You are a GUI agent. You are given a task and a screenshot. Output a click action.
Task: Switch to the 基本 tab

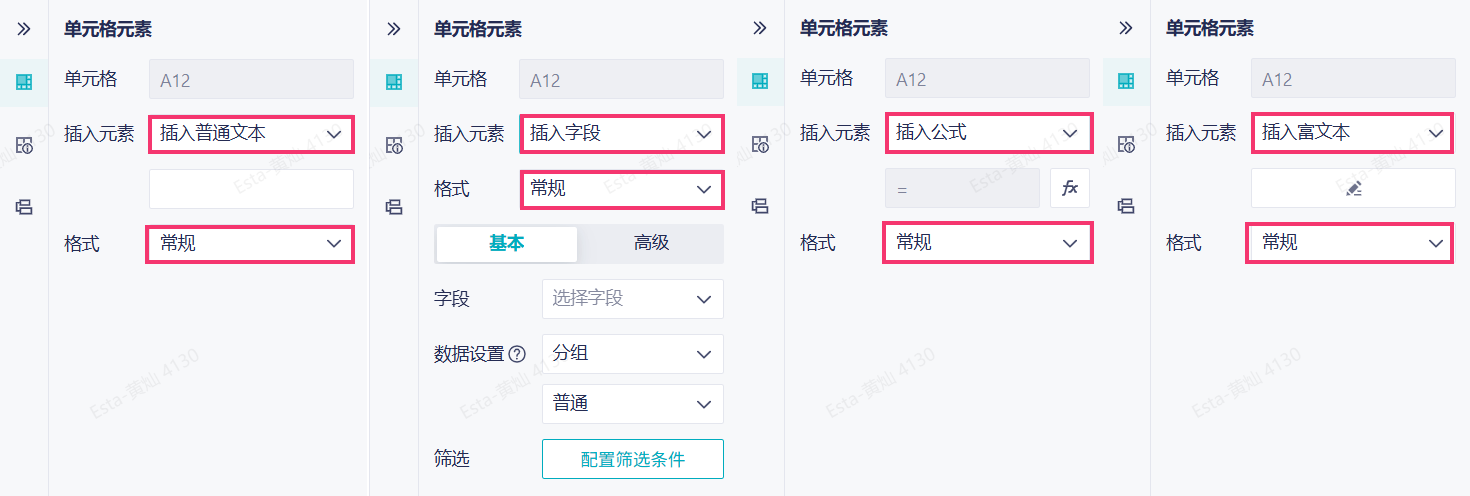tap(507, 243)
